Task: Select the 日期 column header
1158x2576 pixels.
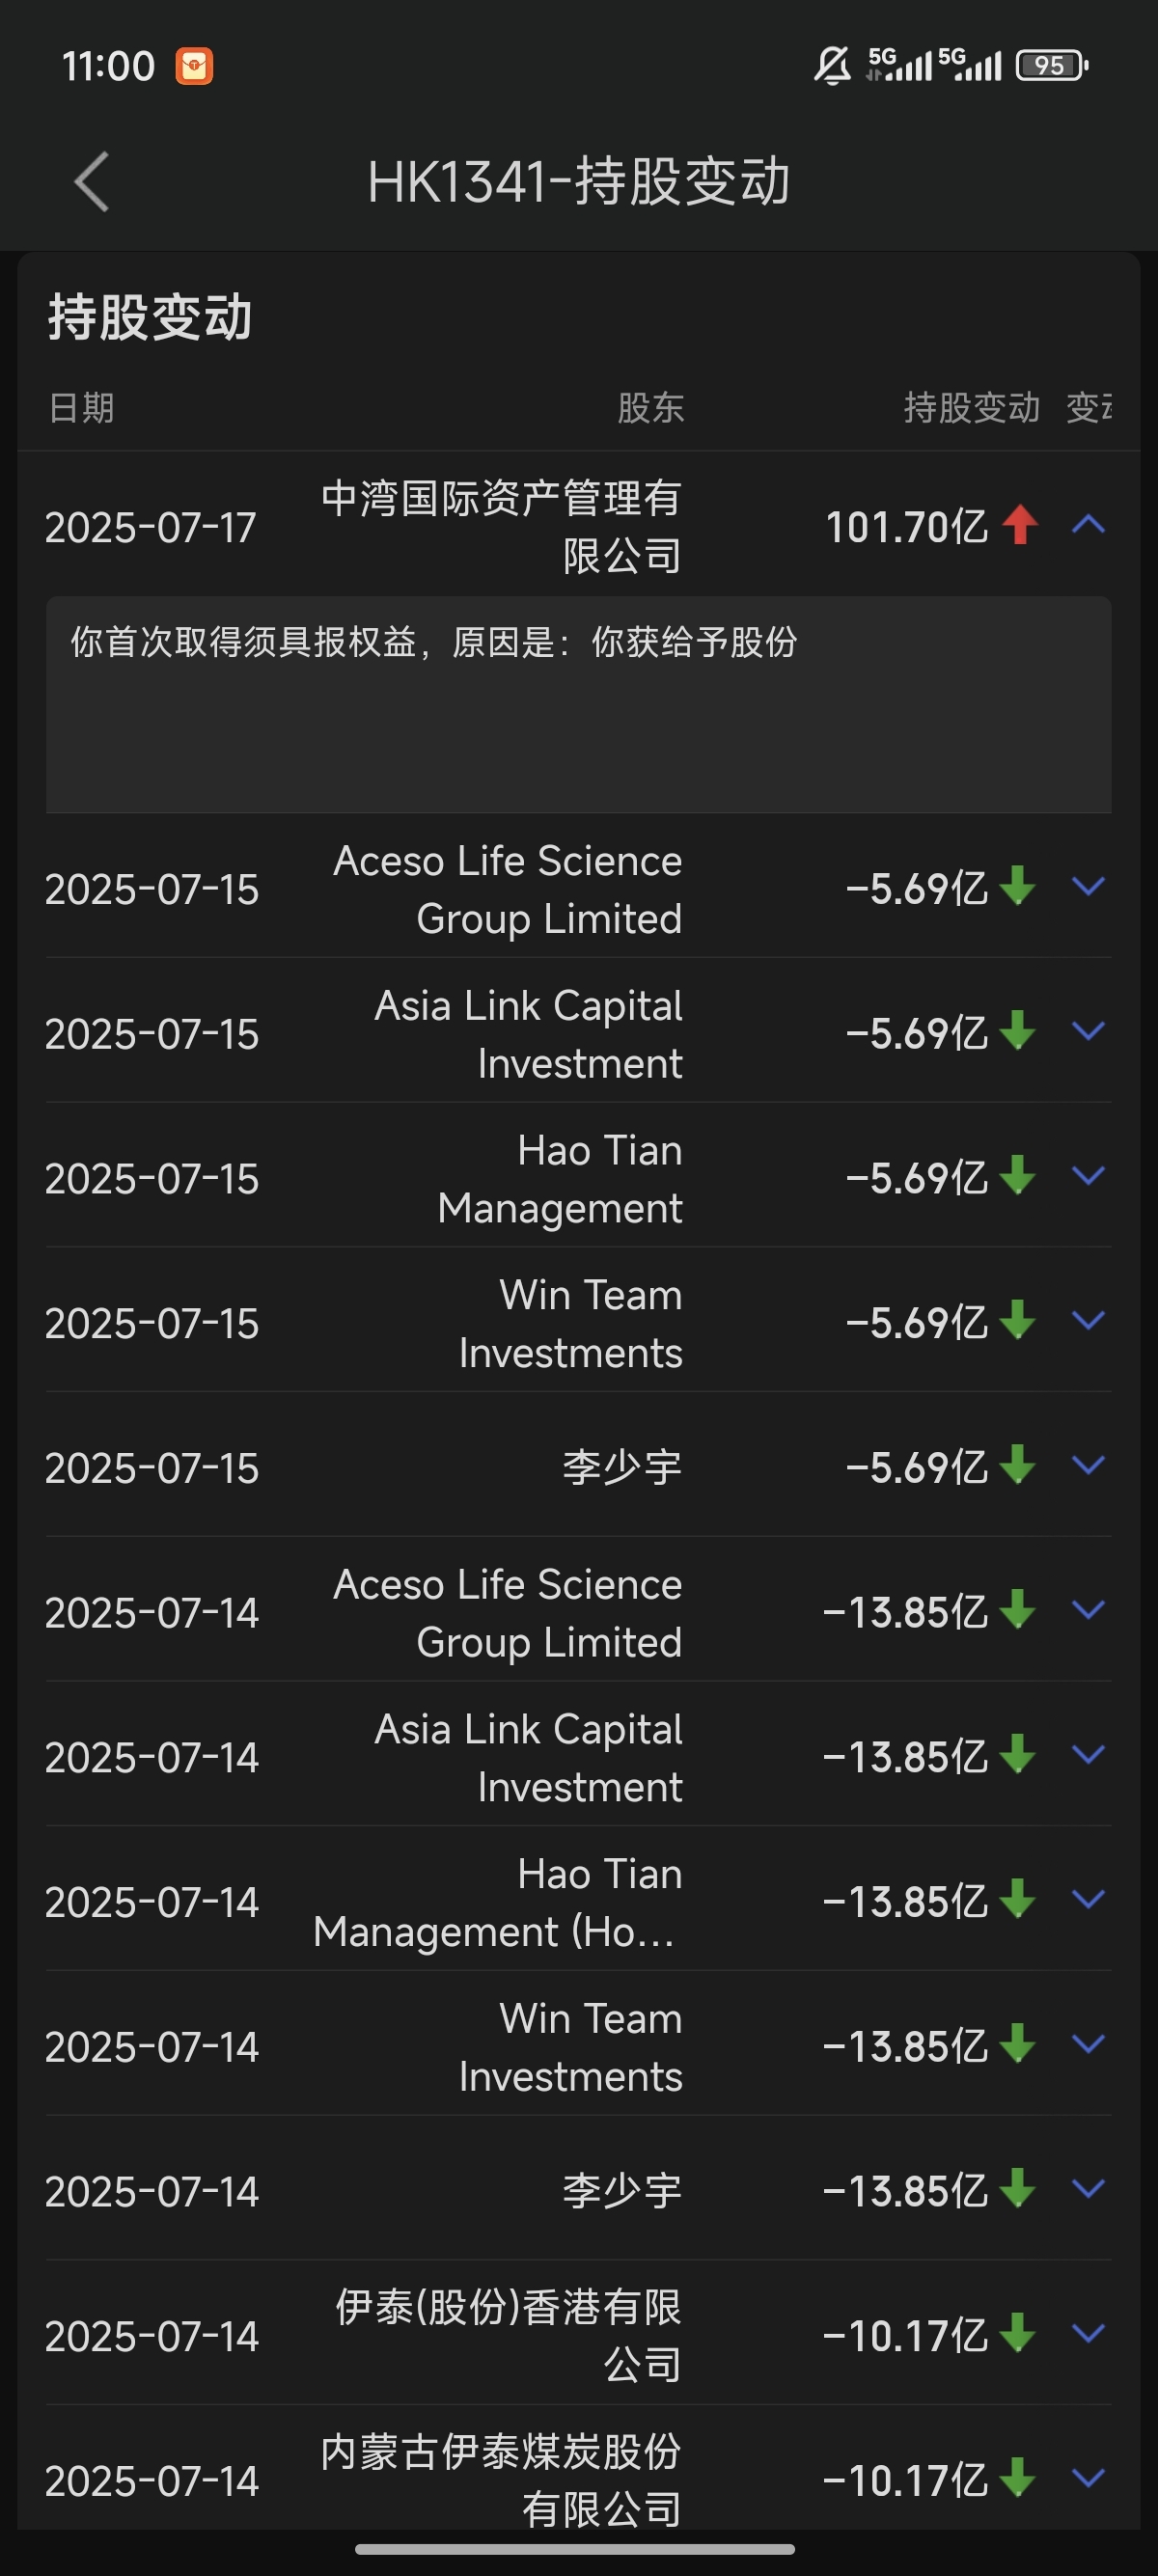Action: pos(81,408)
